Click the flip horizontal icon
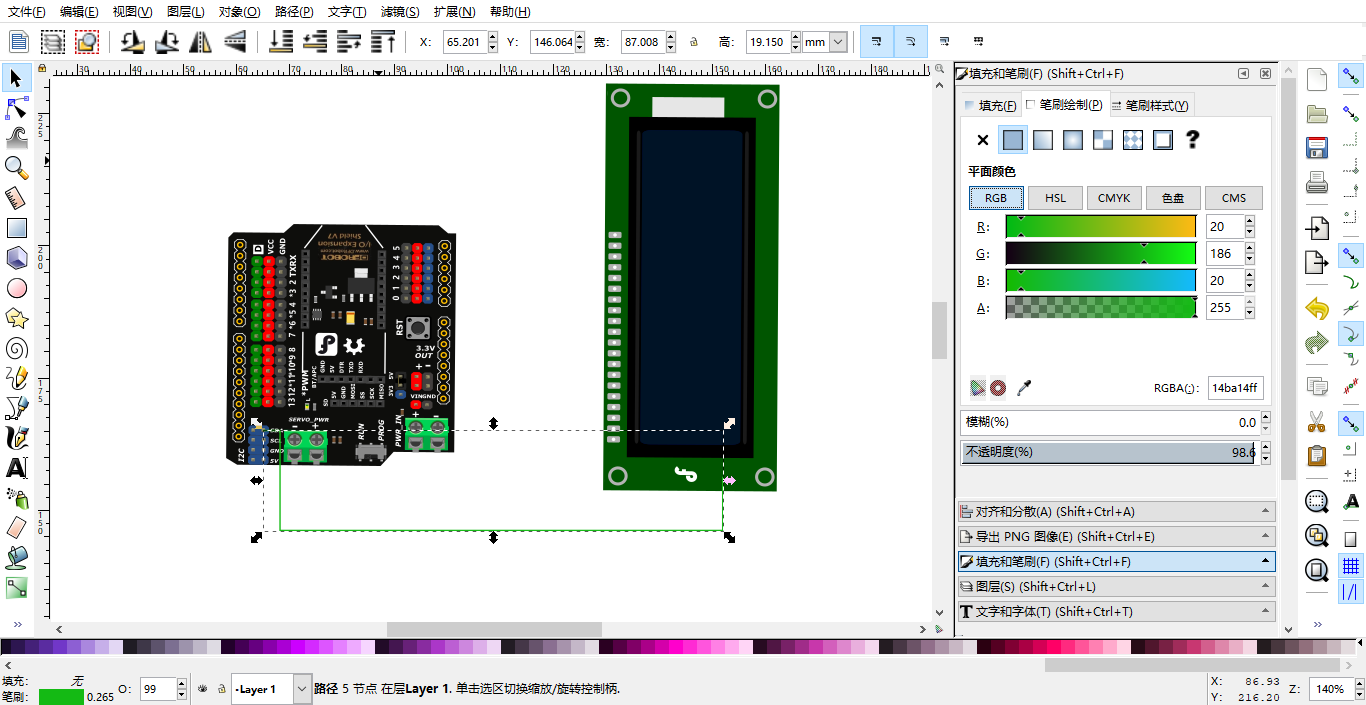 point(201,42)
